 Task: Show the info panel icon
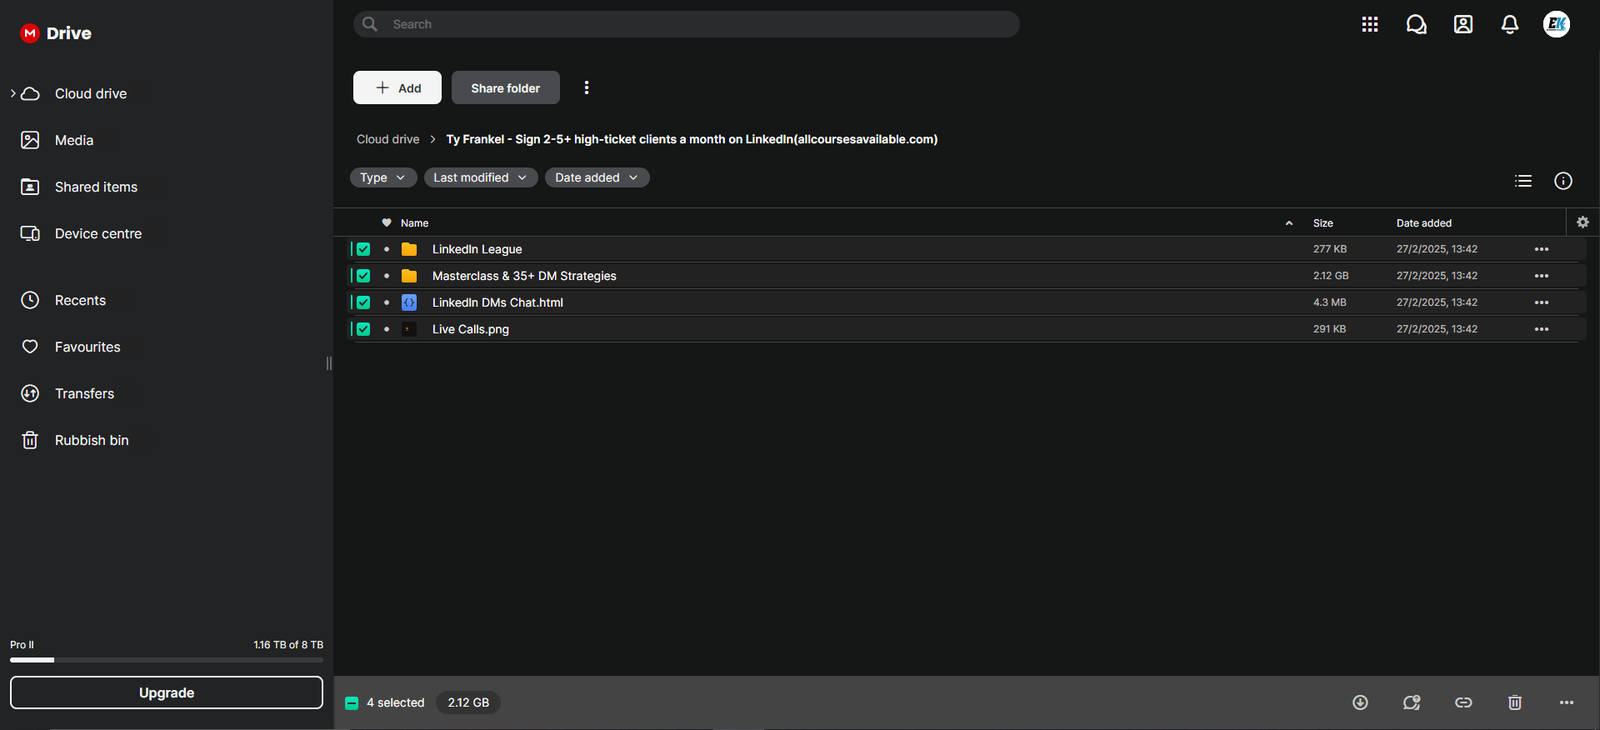pyautogui.click(x=1563, y=181)
